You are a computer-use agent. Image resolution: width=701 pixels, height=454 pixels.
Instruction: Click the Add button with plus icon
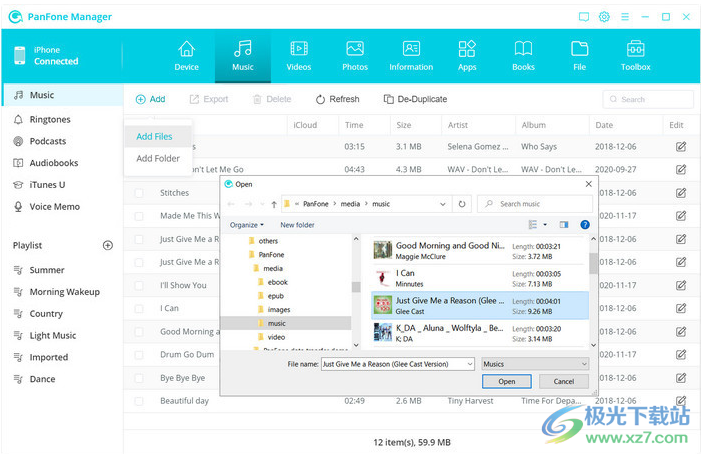point(150,99)
